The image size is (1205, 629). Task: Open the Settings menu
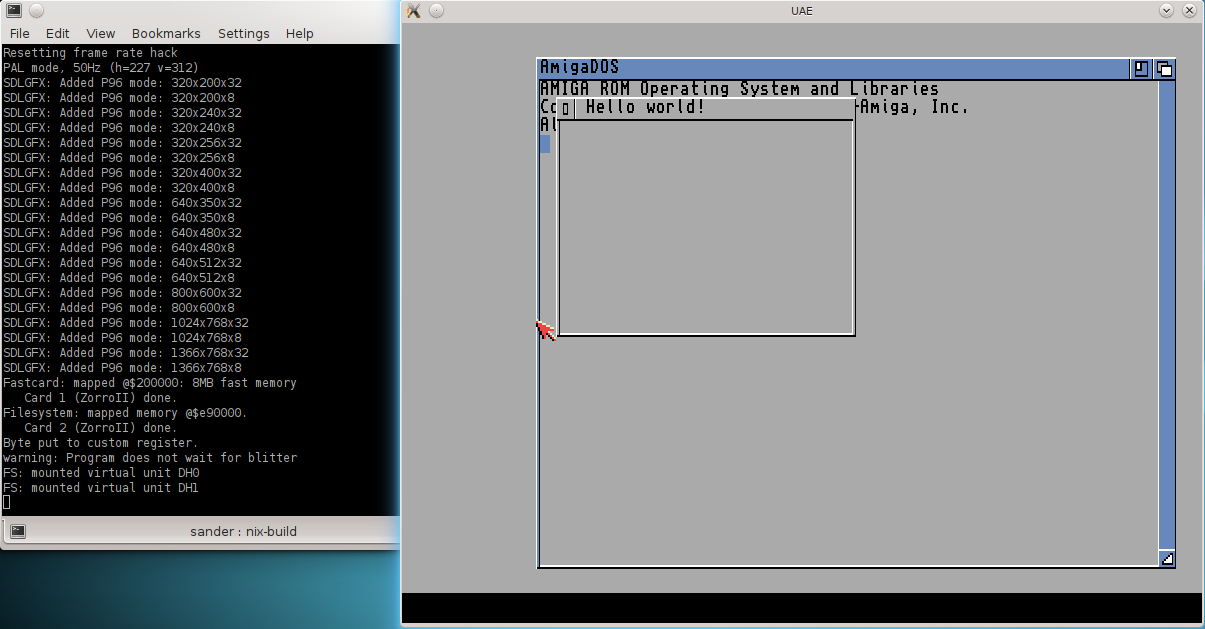pos(243,33)
